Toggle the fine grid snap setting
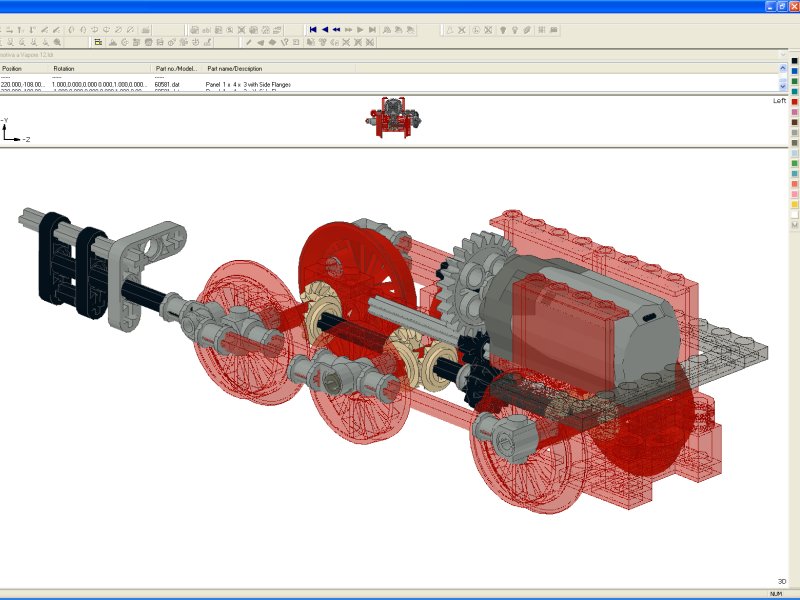Screen dimensions: 800x600 pos(540,29)
